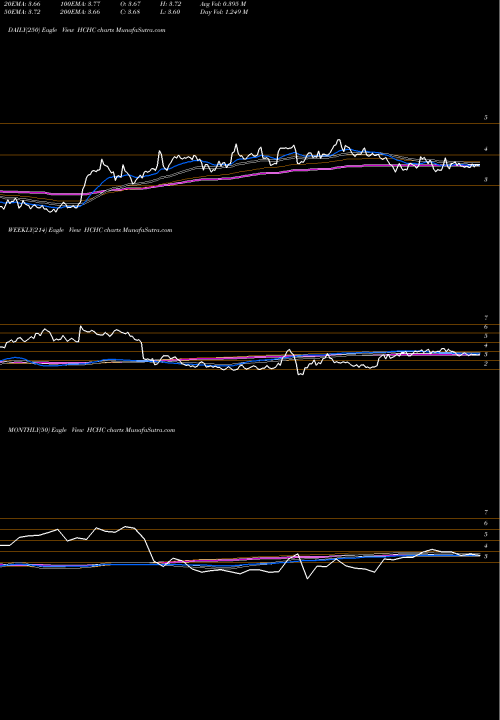Select the close price C: 3.68
This screenshot has height=720, width=500.
coord(130,12)
